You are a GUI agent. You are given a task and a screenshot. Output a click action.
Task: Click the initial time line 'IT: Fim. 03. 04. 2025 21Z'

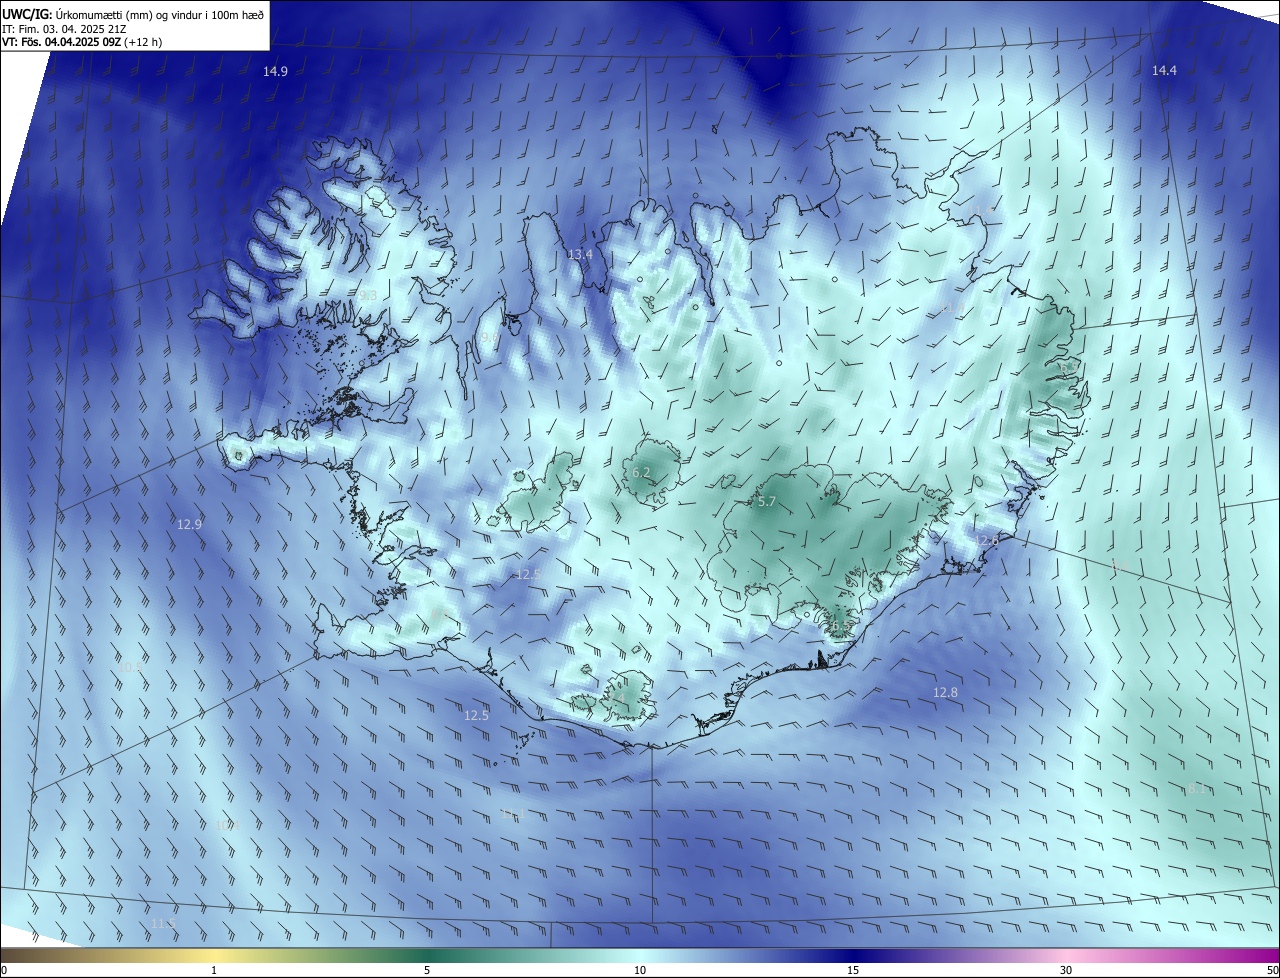(64, 29)
